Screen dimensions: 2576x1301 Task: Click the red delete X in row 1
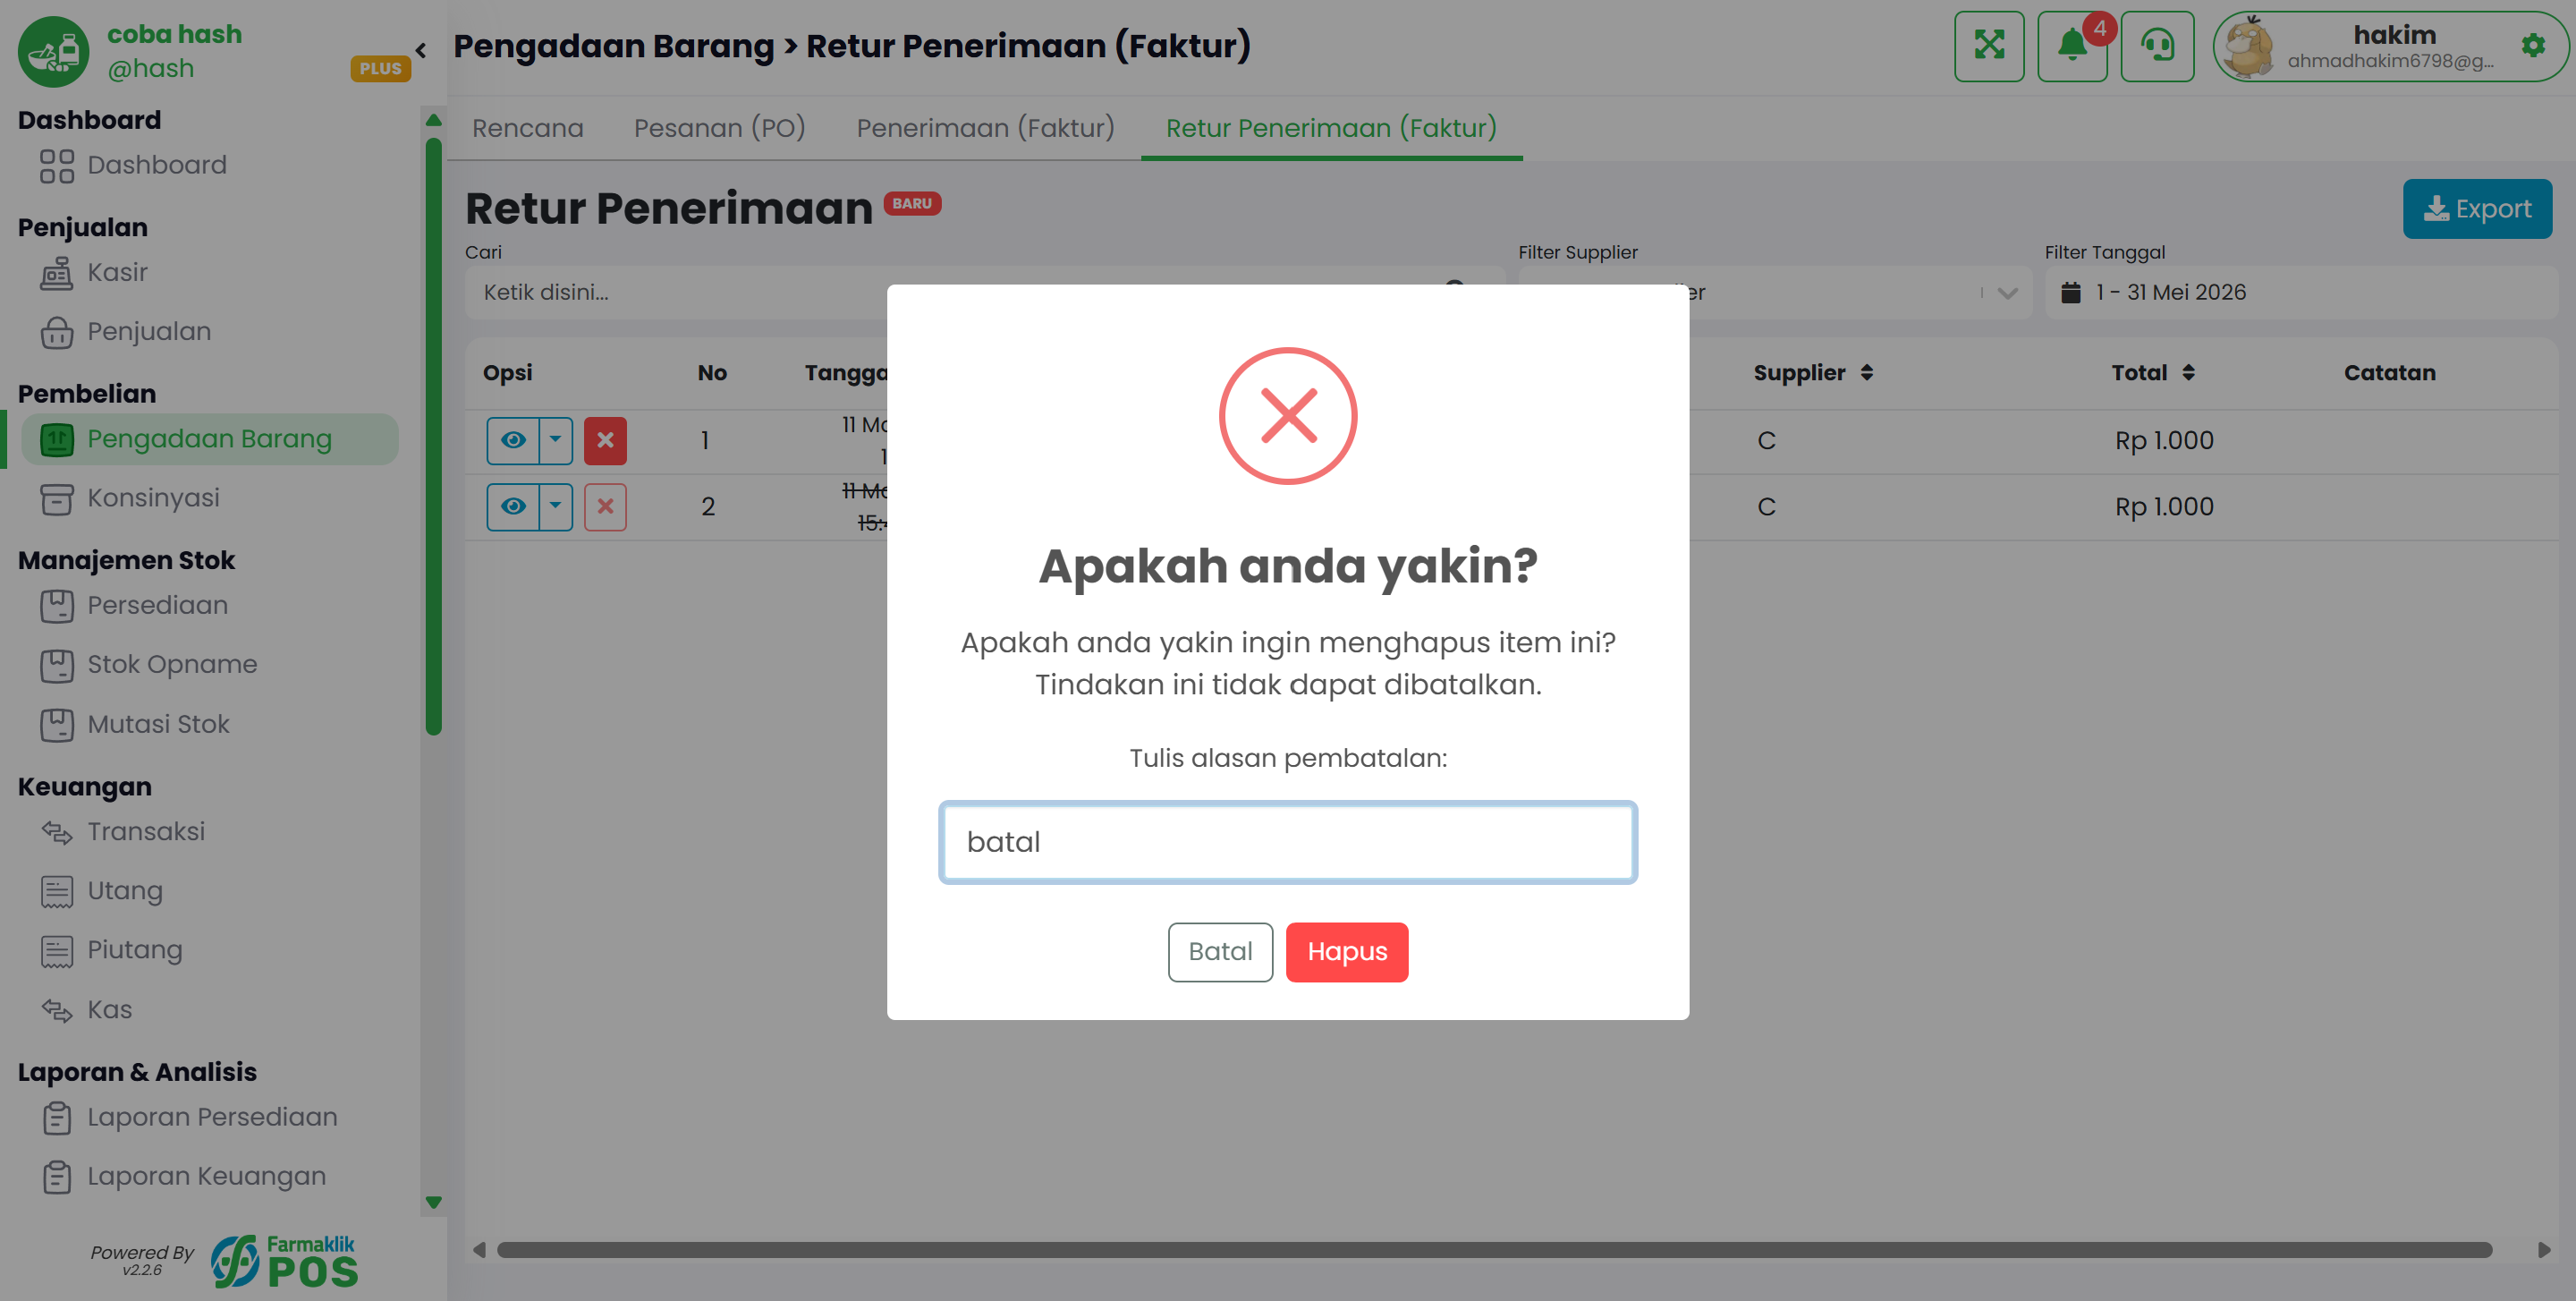click(605, 440)
